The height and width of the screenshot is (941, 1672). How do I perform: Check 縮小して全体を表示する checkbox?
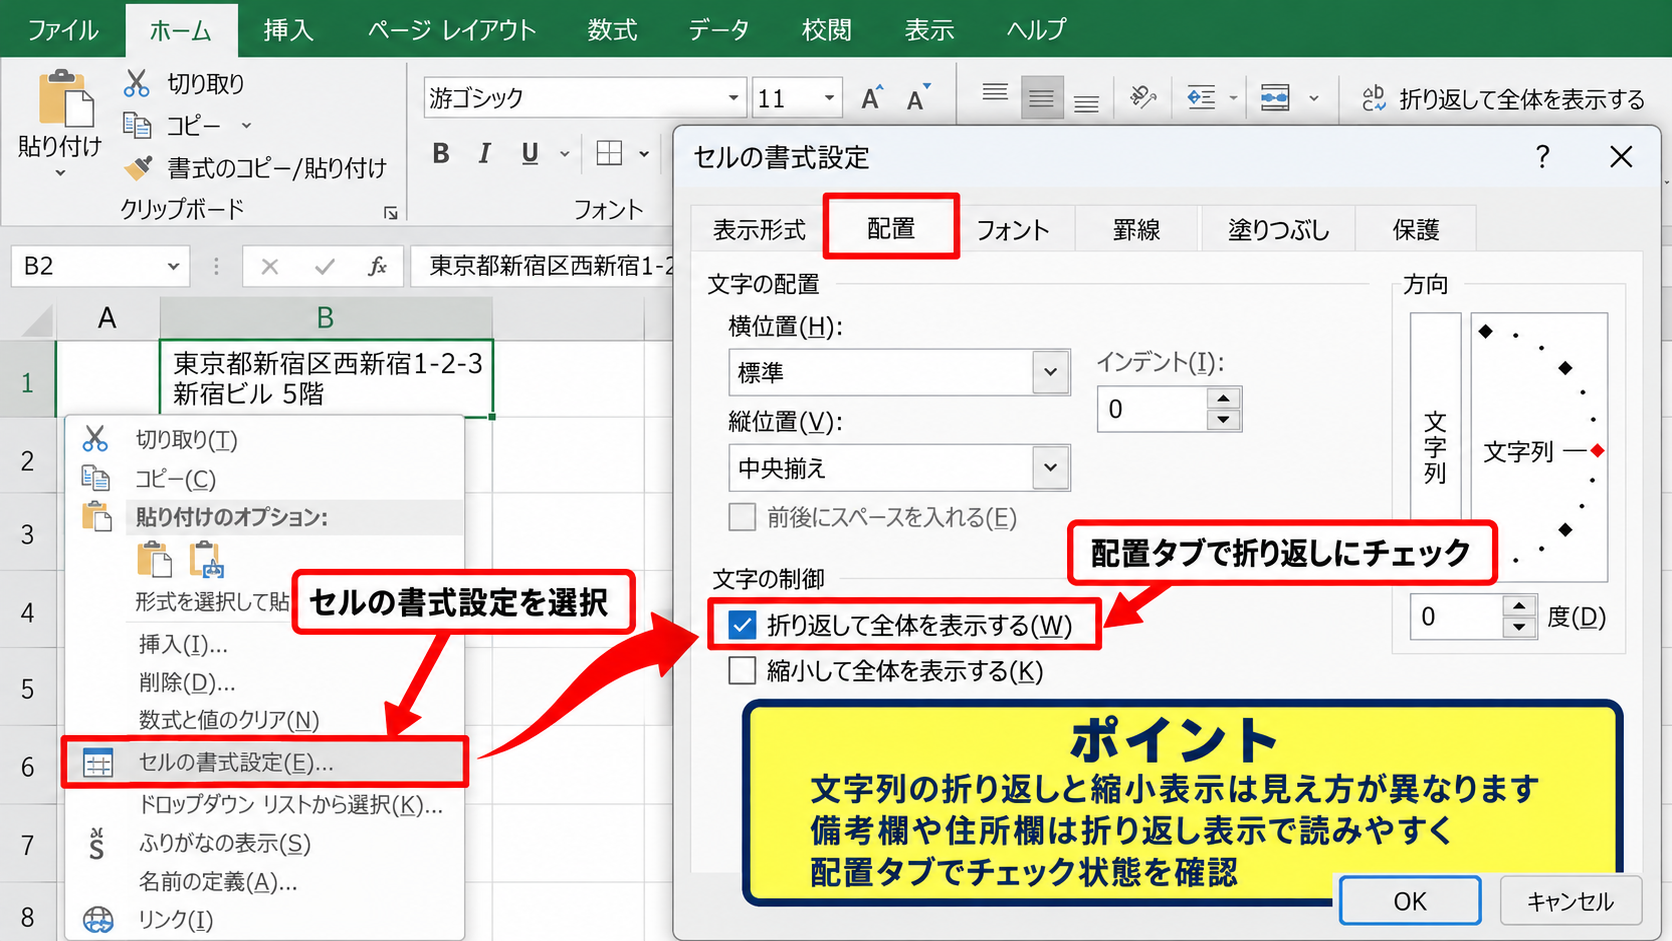742,670
